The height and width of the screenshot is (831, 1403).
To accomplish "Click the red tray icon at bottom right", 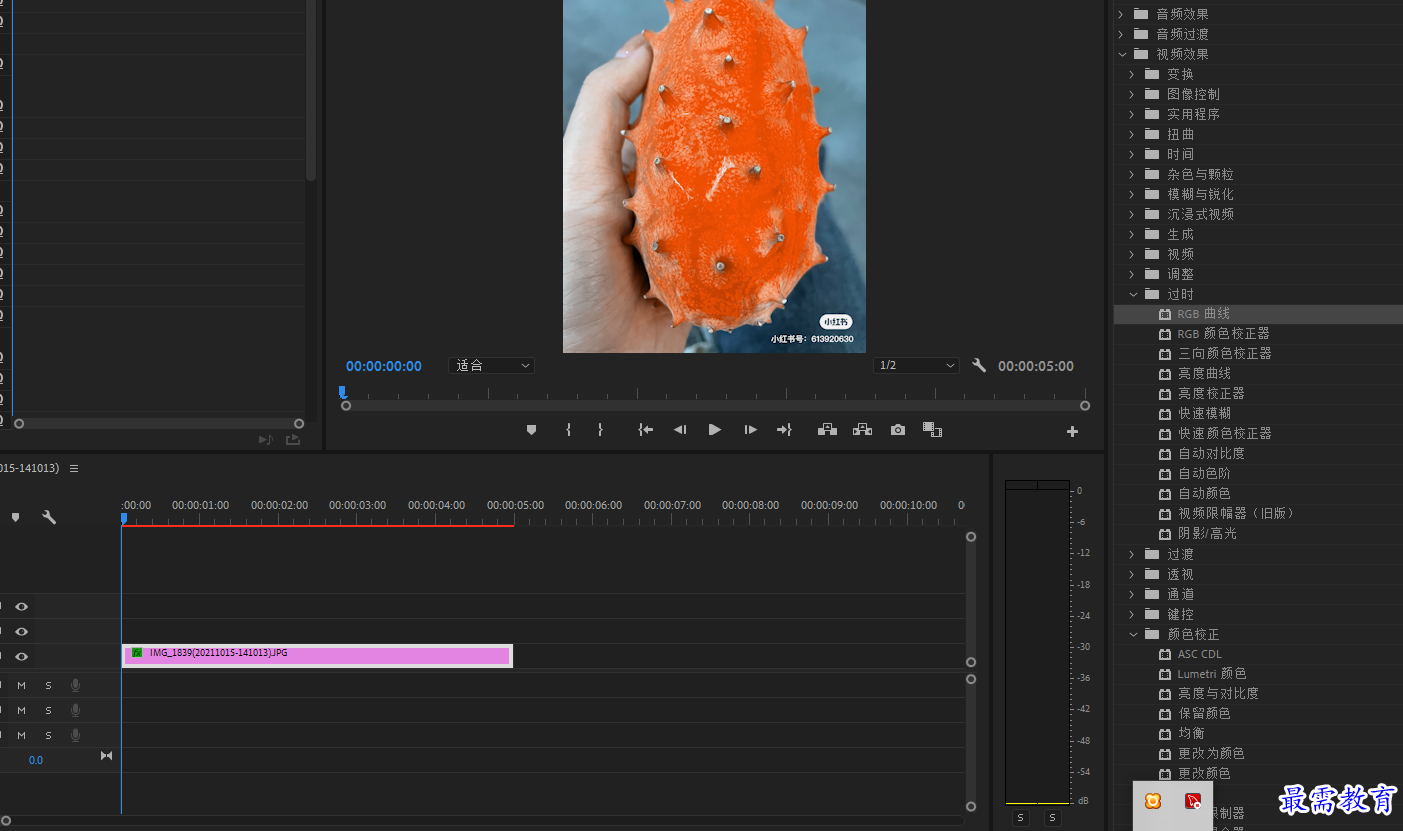I will coord(1193,801).
